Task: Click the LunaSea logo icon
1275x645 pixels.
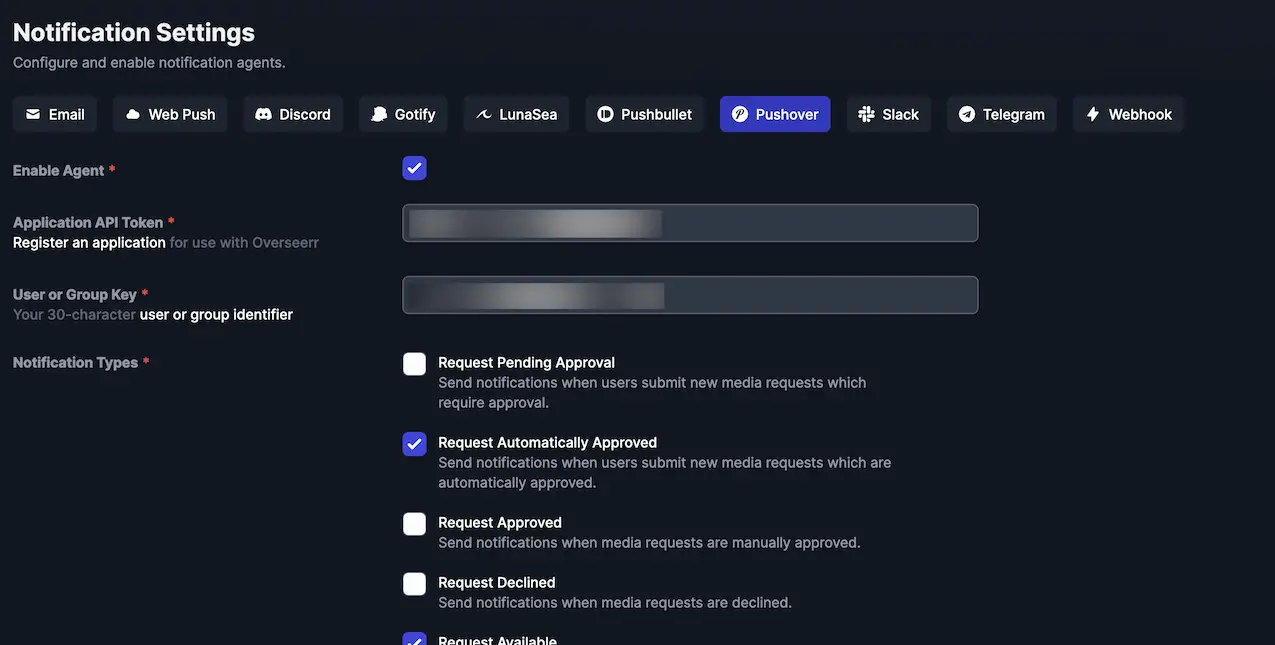Action: click(484, 114)
